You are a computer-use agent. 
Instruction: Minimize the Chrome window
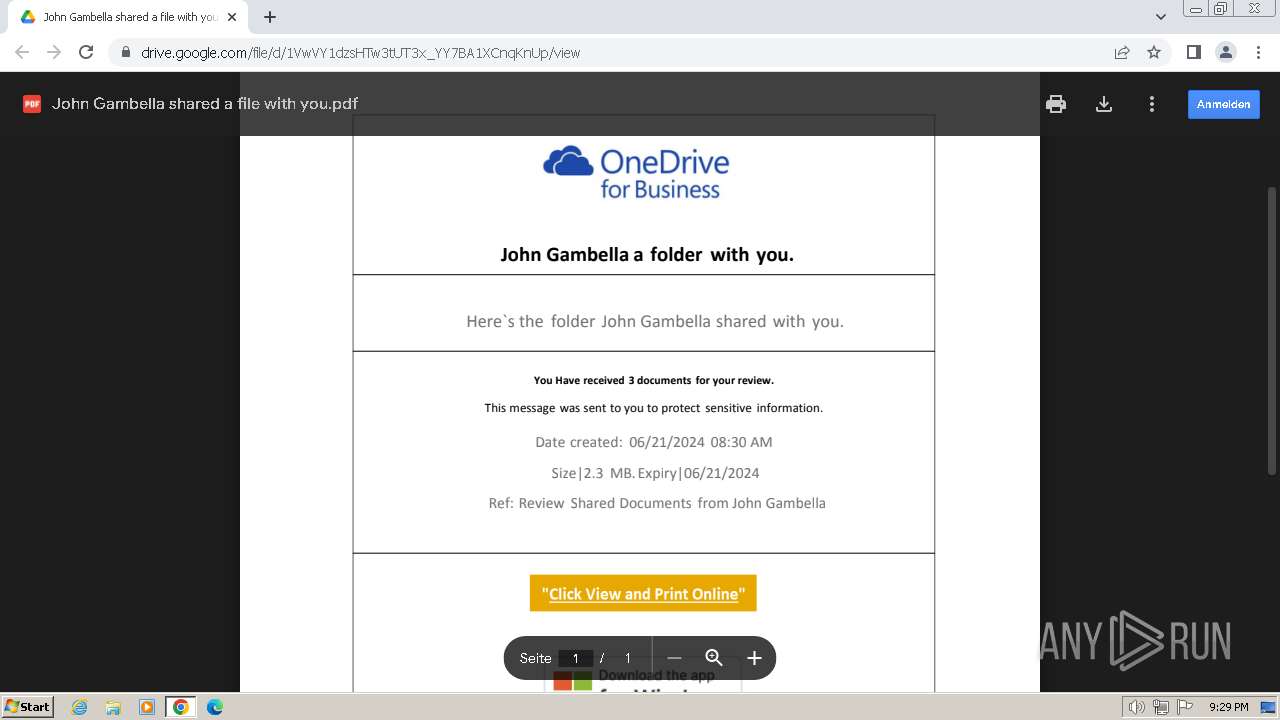(x=1195, y=9)
